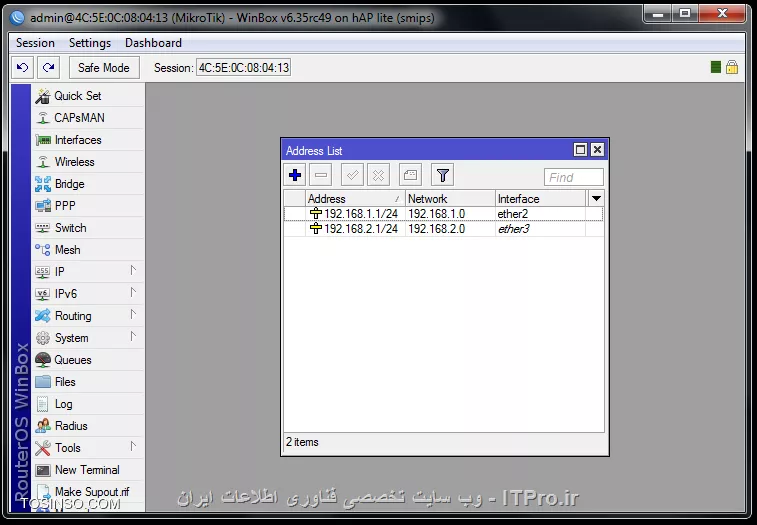Open the column selection dropdown arrow
Viewport: 757px width, 525px height.
596,199
